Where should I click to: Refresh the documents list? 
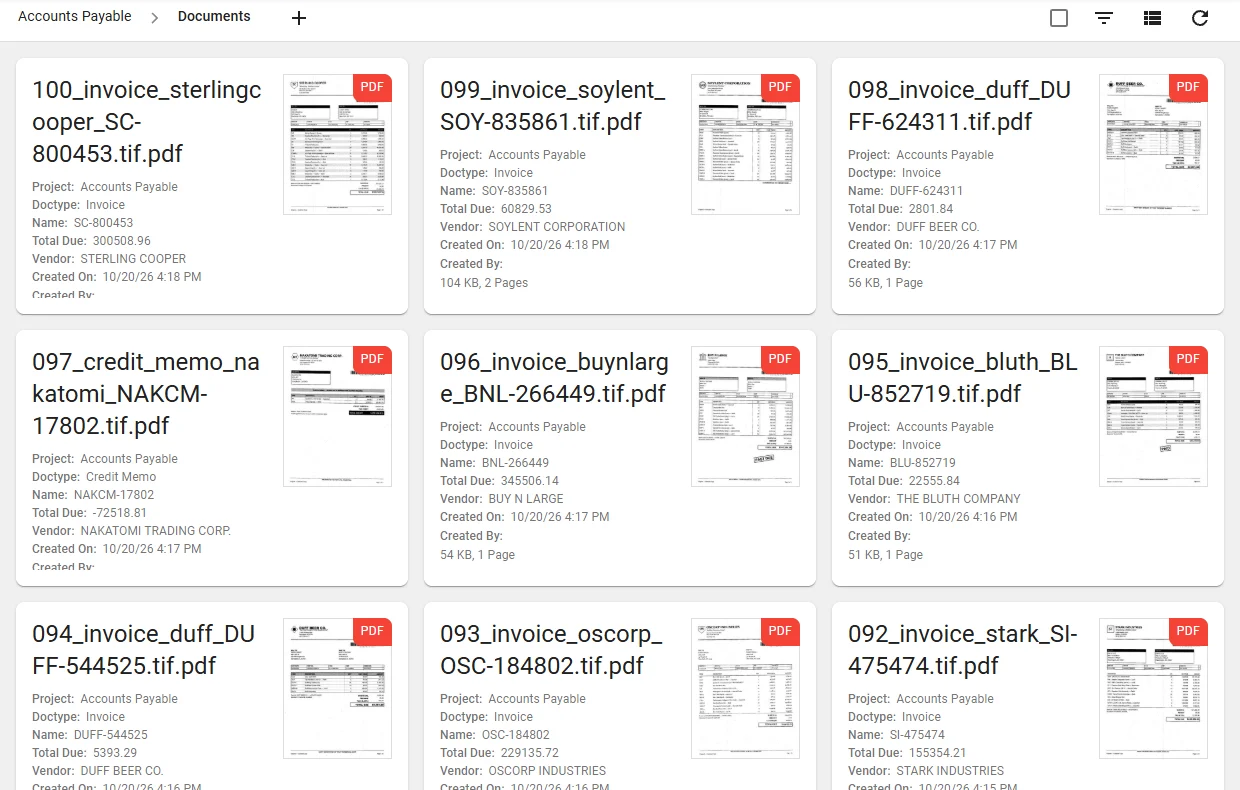[1200, 18]
